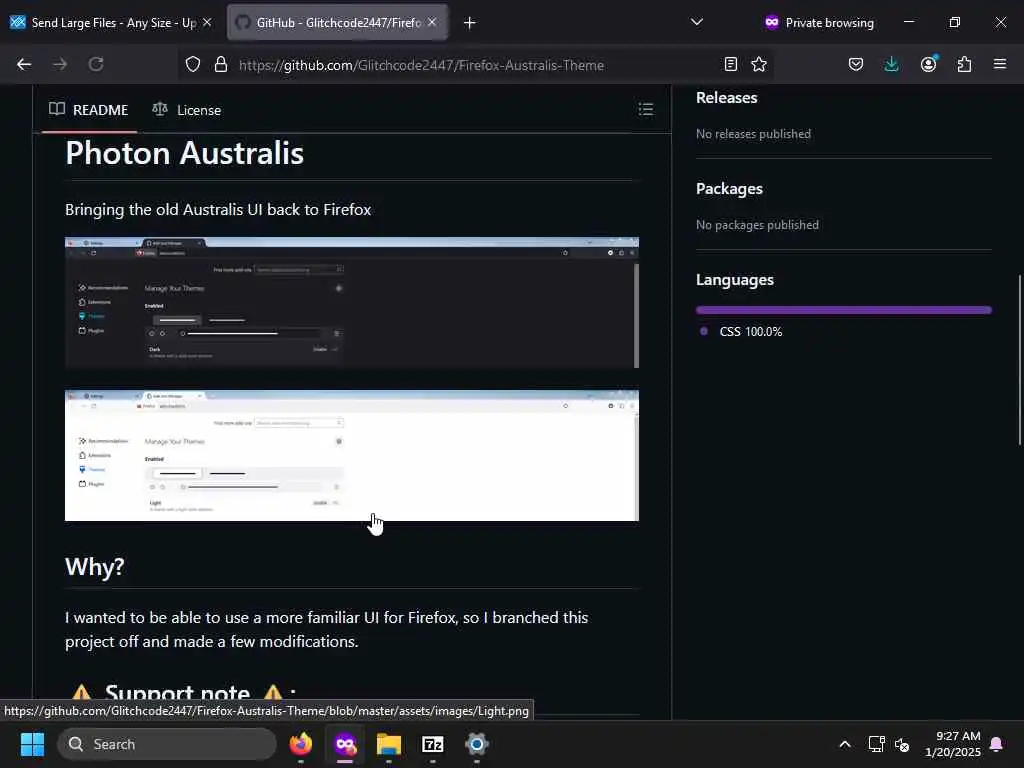Click the Why? section heading

click(x=95, y=567)
